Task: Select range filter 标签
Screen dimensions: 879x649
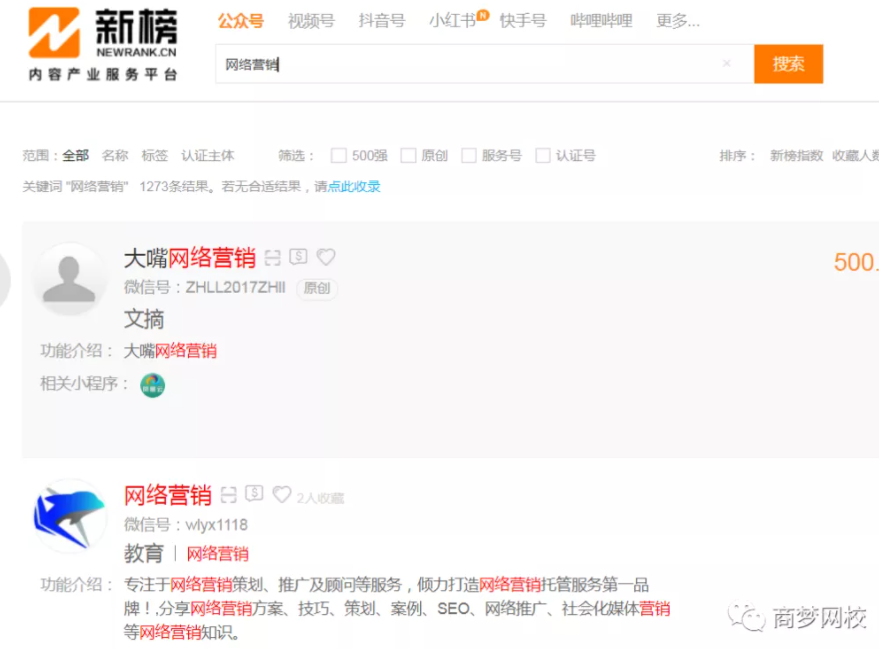Action: pyautogui.click(x=155, y=155)
